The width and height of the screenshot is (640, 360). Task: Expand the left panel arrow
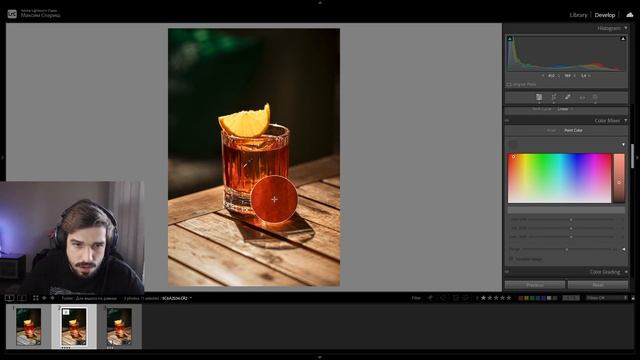pyautogui.click(x=2, y=157)
